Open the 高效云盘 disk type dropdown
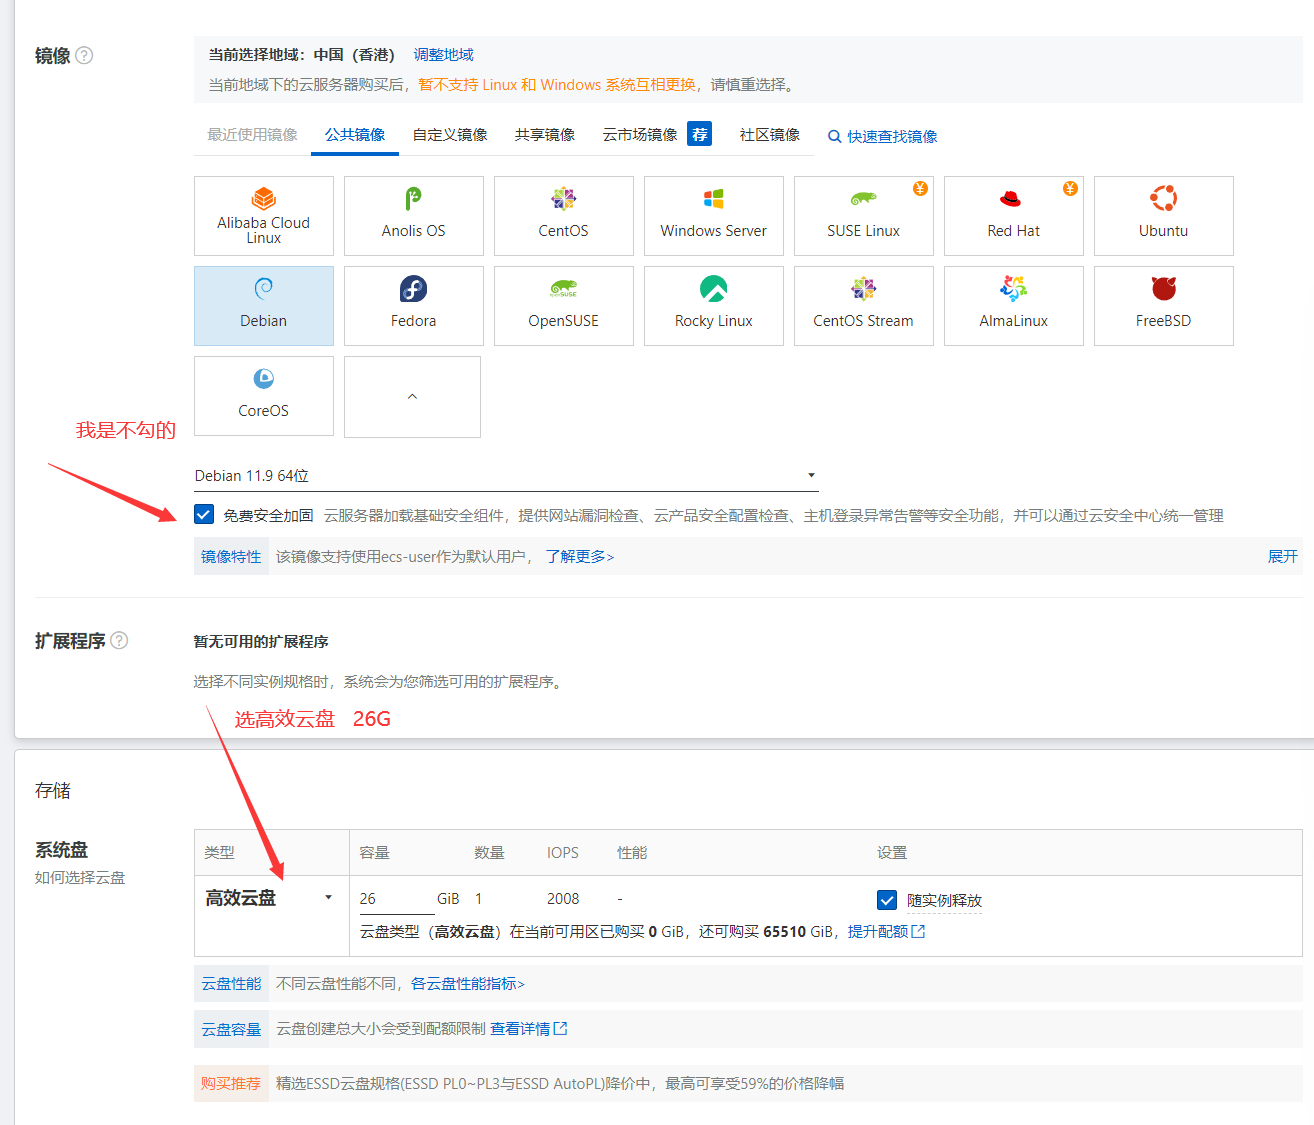The height and width of the screenshot is (1125, 1314). [270, 898]
